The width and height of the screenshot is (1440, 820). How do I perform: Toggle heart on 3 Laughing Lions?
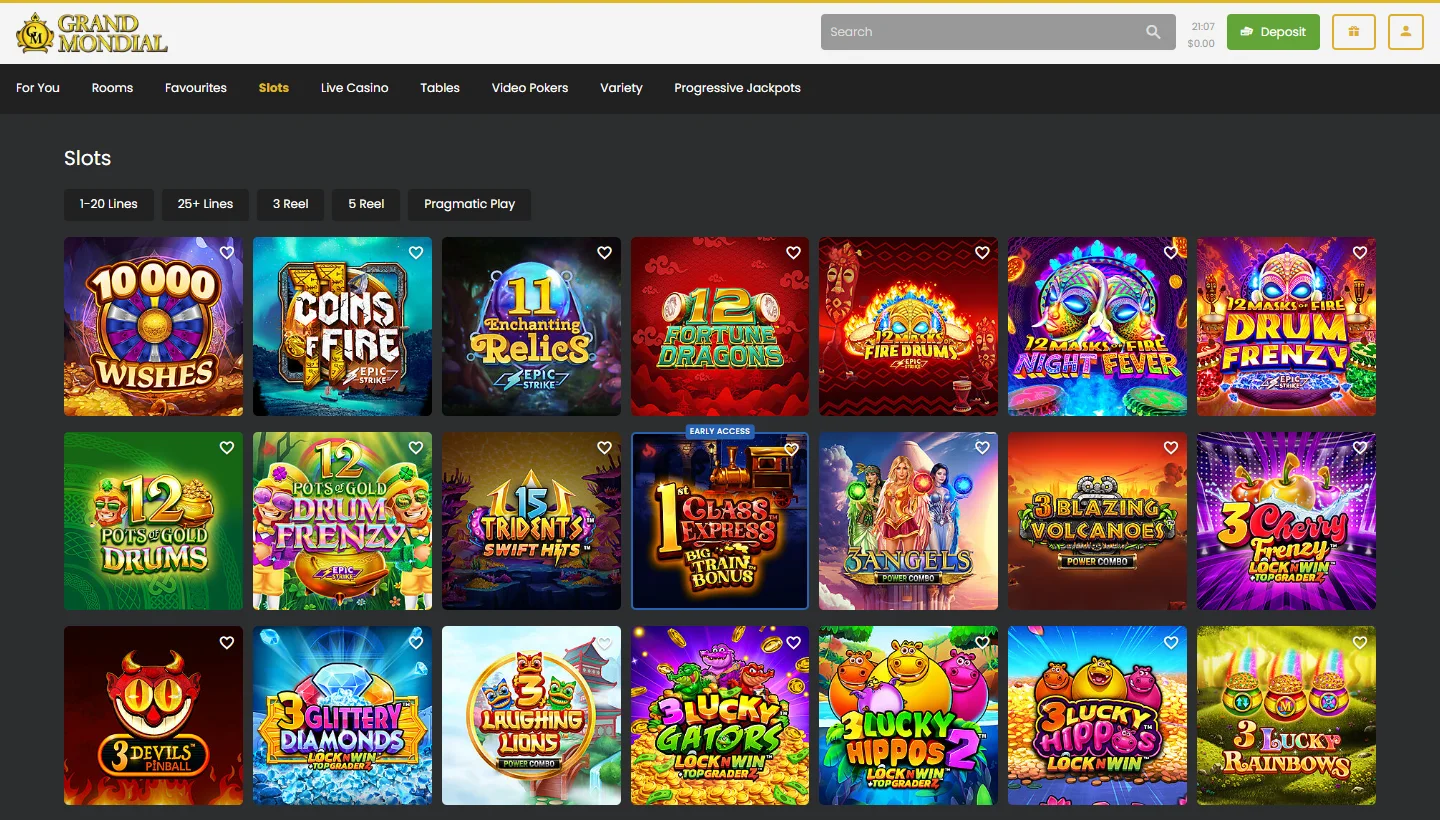click(604, 642)
